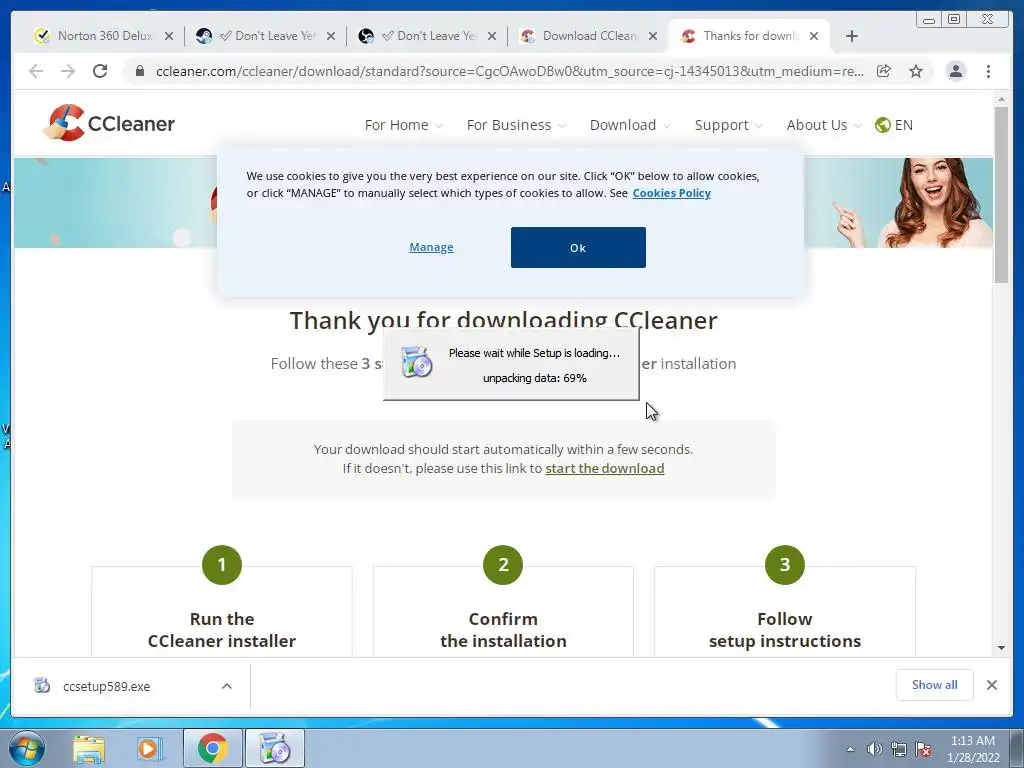Click the Confirm the installation step card
This screenshot has width=1024, height=768.
tap(503, 611)
